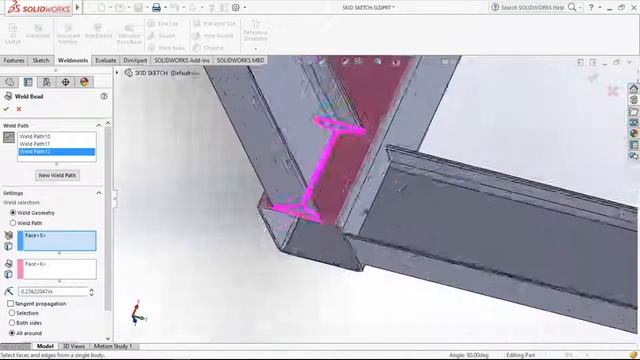The image size is (640, 360).
Task: Collapse the Weld Path section chevron
Action: [99, 125]
